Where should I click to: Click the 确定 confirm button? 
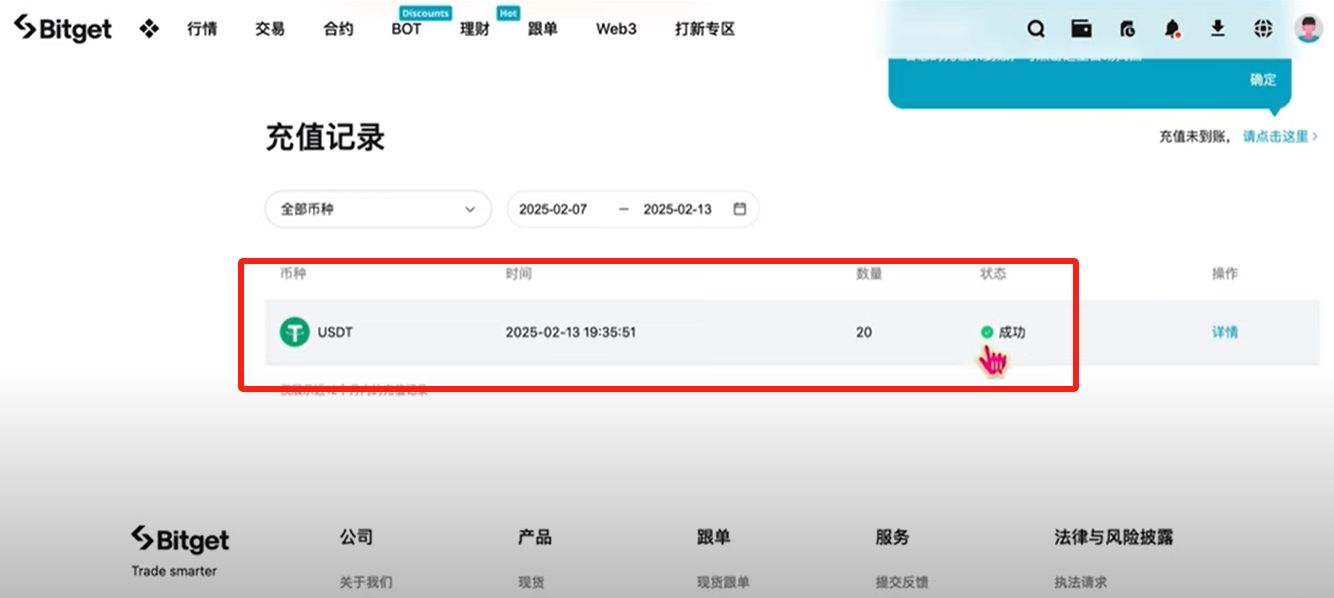point(1263,79)
